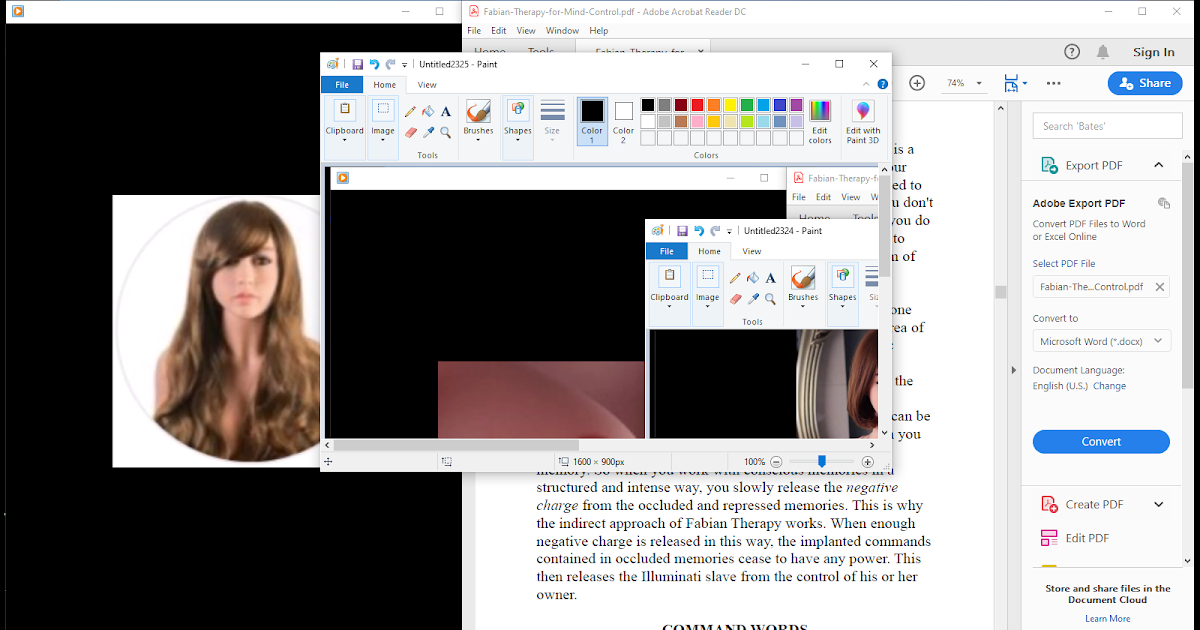Click the Select PDF File link
1200x630 pixels.
(x=1064, y=264)
